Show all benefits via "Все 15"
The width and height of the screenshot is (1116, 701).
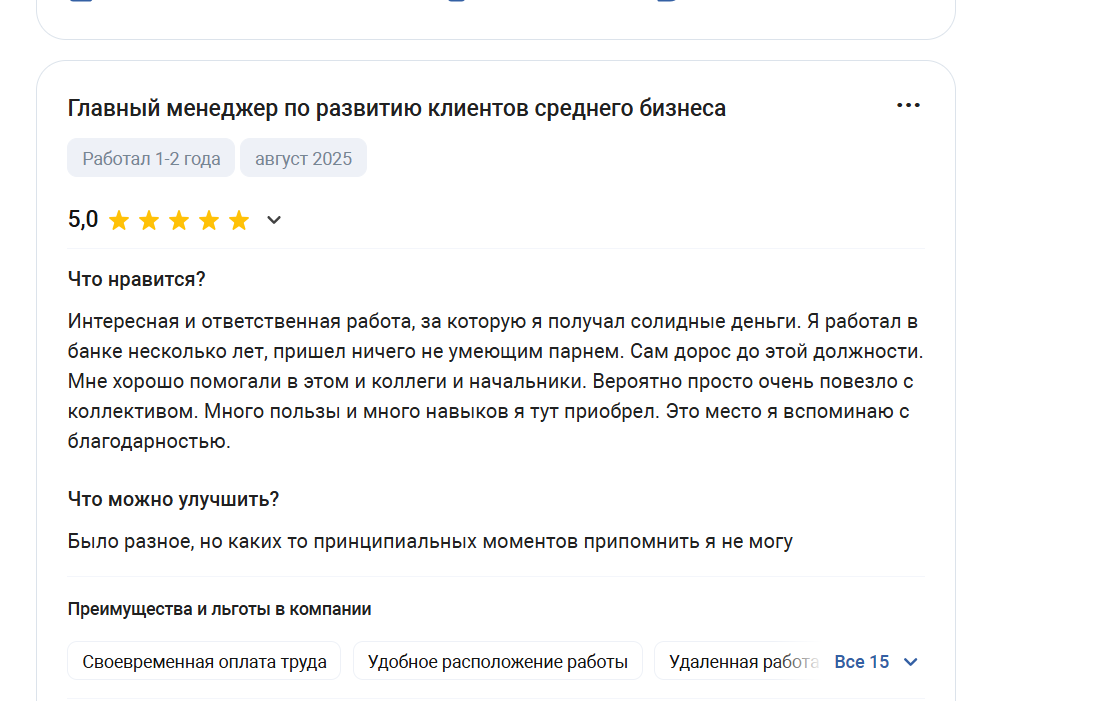click(x=861, y=662)
